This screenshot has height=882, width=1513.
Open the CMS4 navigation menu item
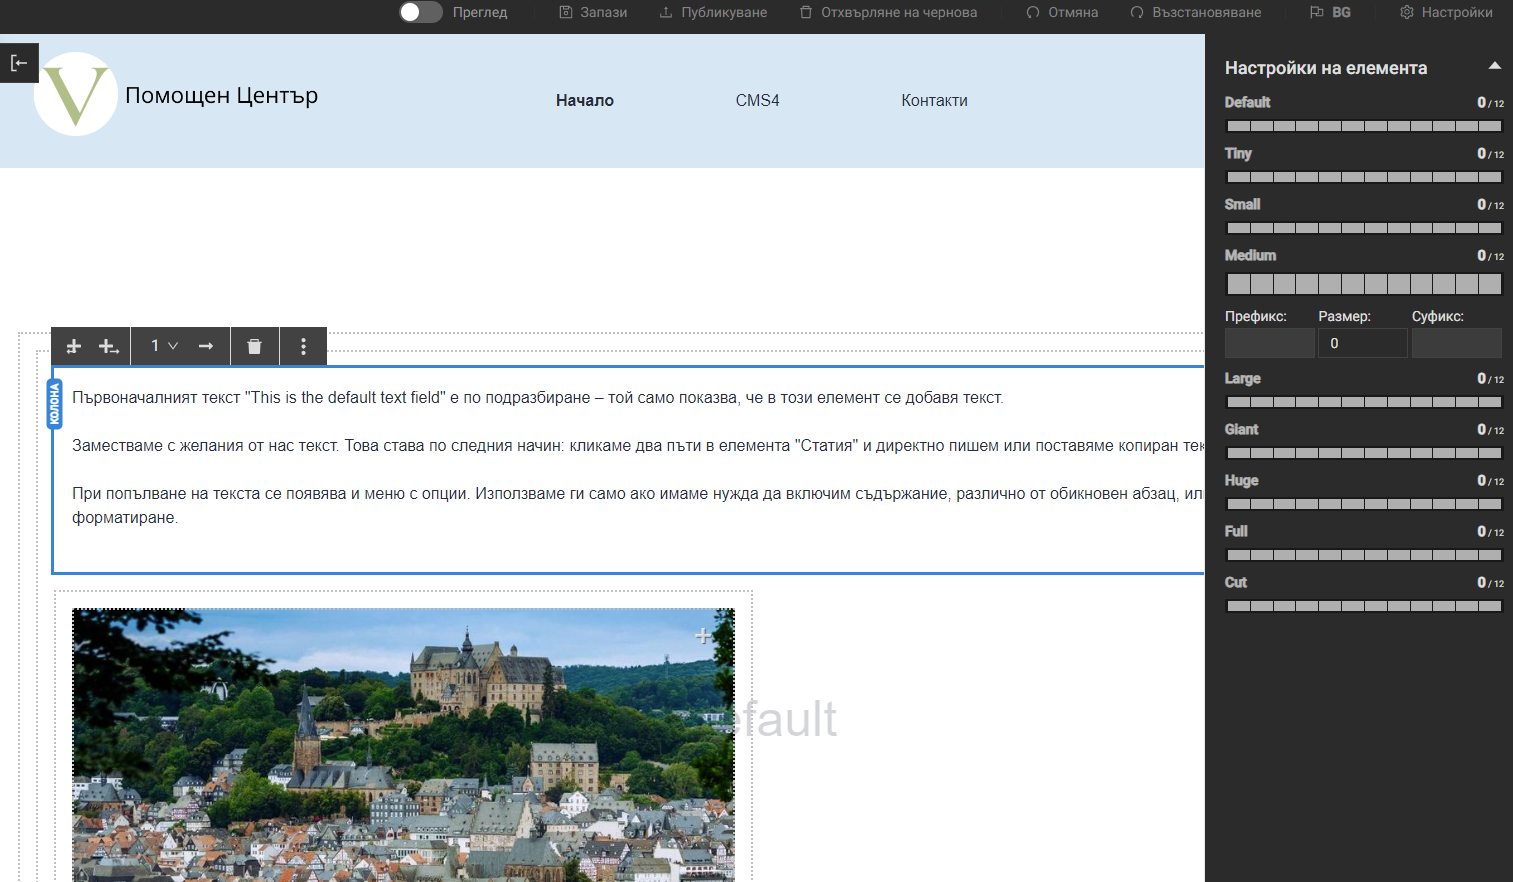coord(757,100)
